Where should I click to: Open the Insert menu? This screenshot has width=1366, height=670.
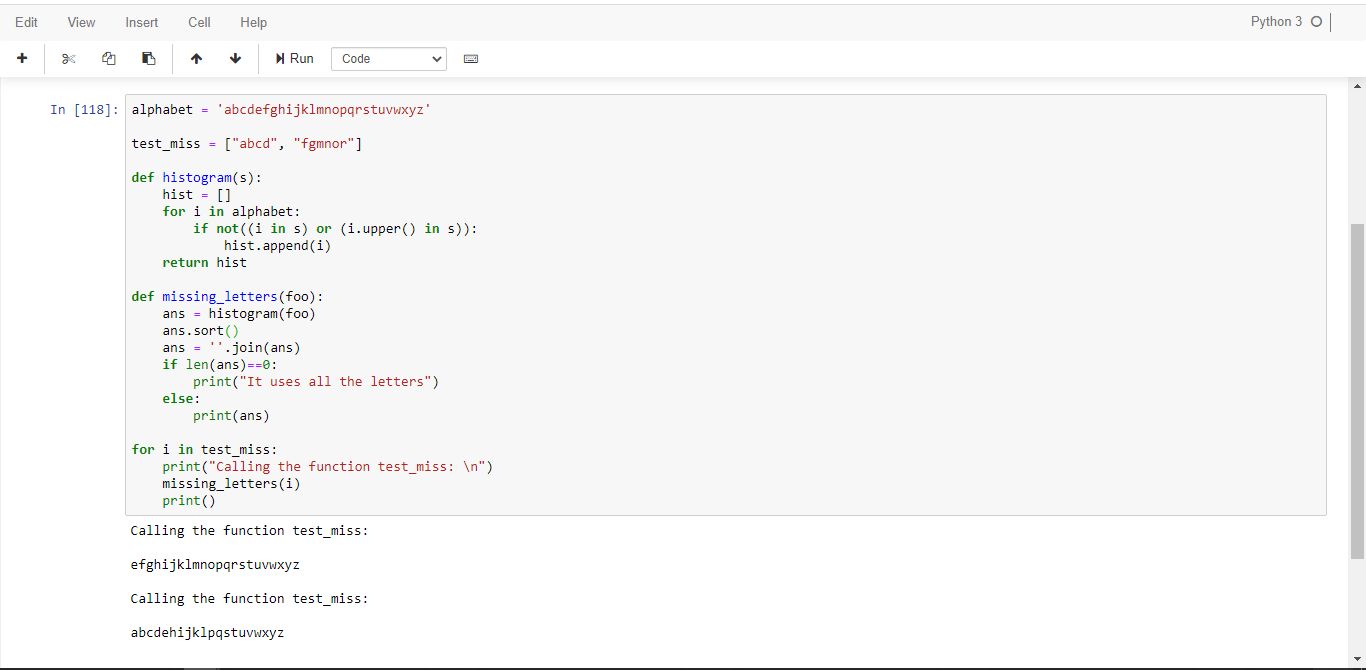pyautogui.click(x=142, y=22)
